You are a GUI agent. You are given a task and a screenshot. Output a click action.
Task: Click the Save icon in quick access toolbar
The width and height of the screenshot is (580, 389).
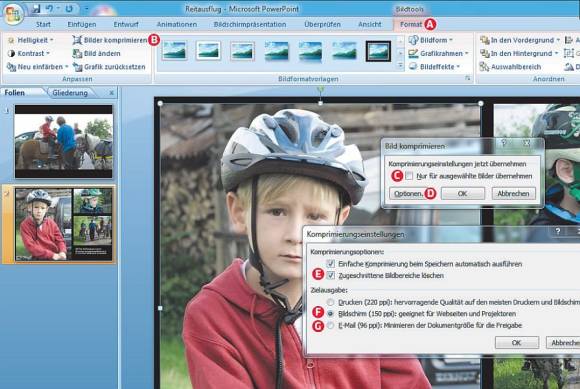pyautogui.click(x=36, y=9)
